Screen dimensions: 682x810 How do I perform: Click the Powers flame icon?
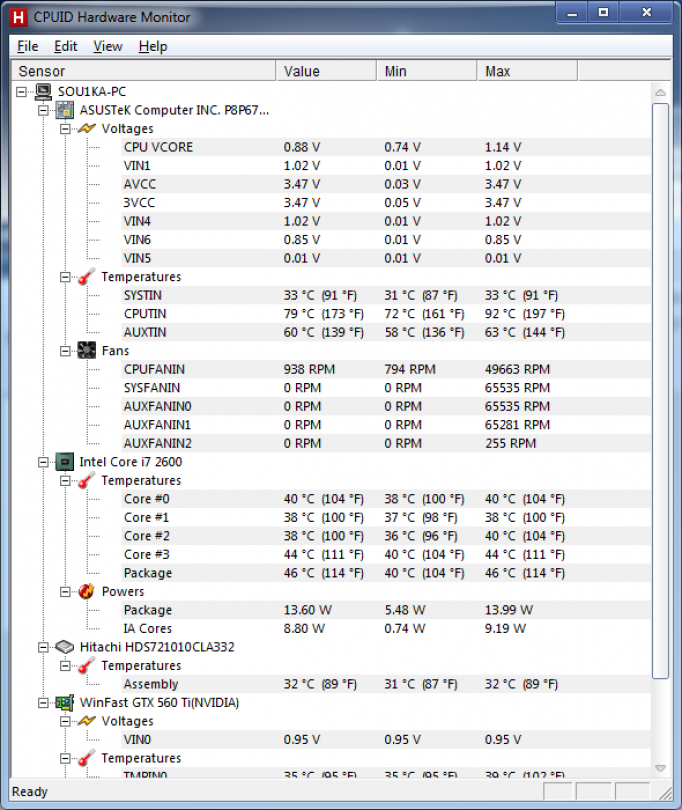tap(87, 592)
